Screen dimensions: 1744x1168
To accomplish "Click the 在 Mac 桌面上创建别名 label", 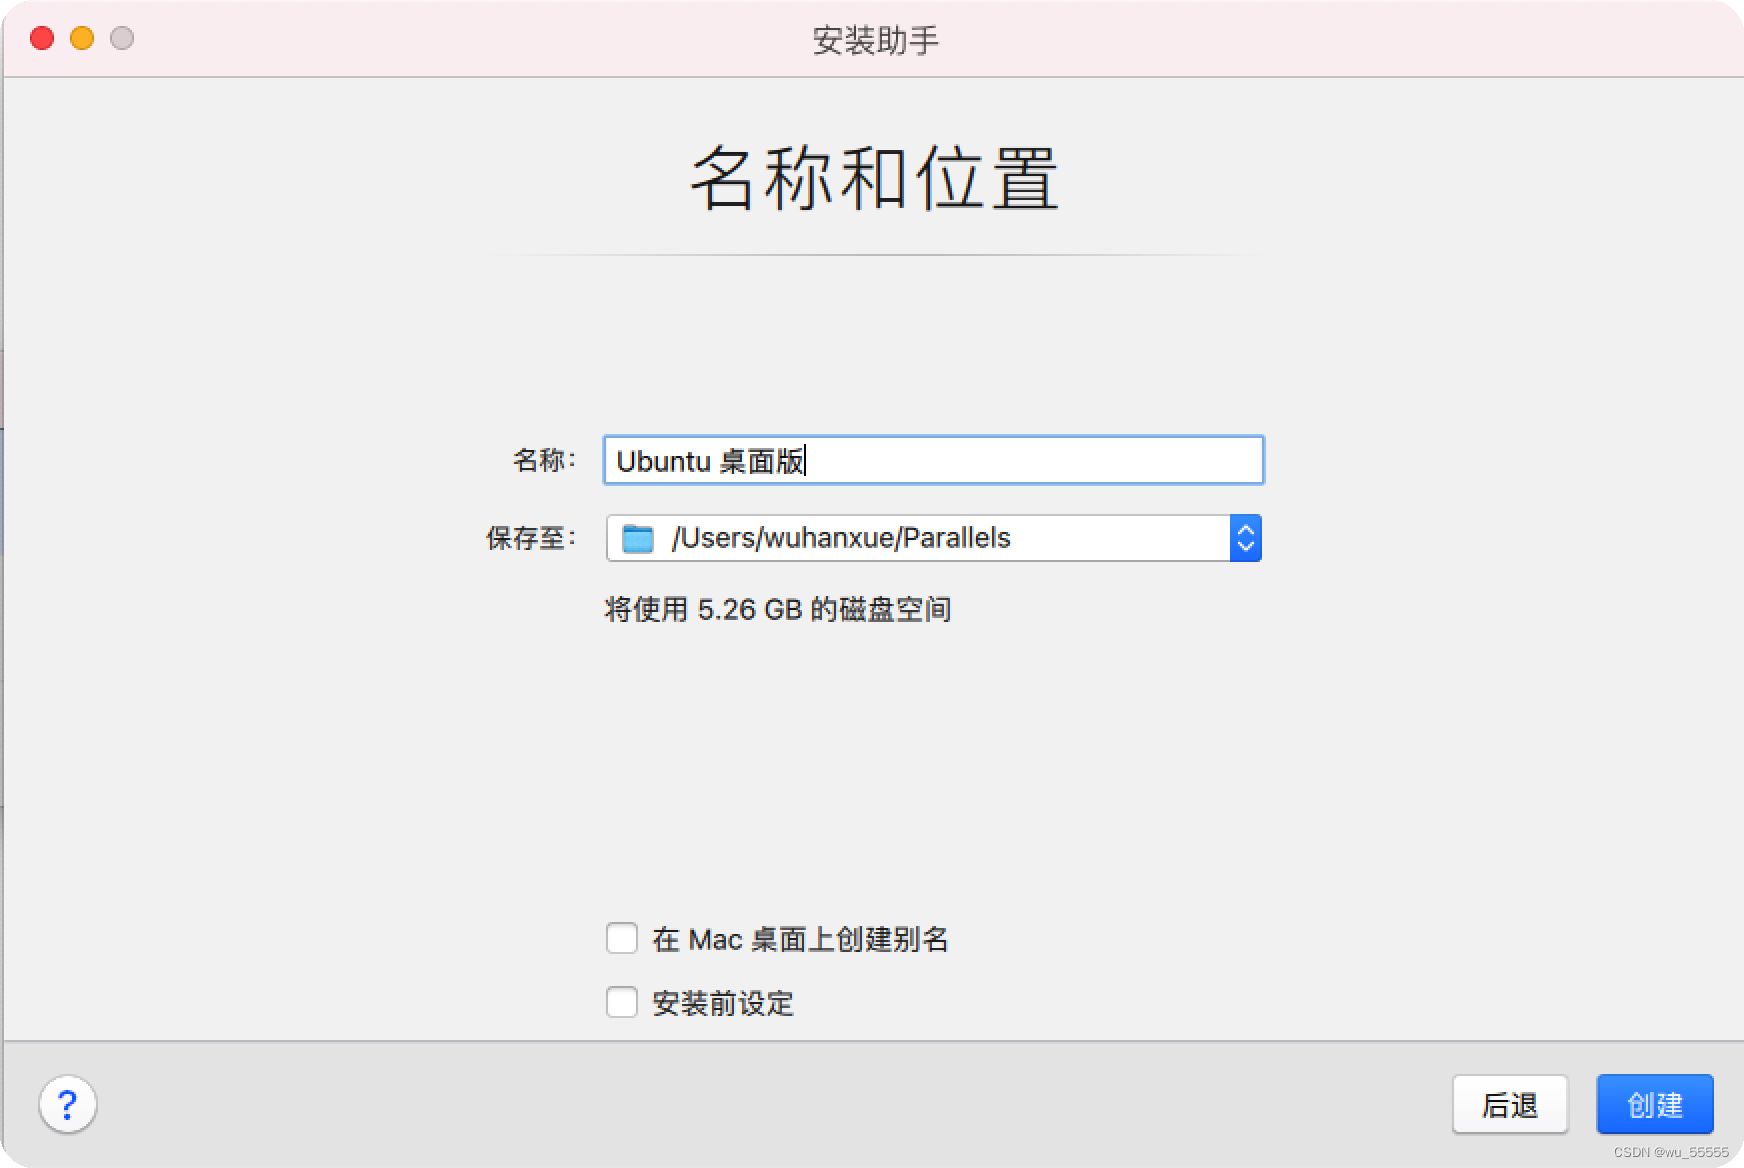I will click(x=800, y=939).
